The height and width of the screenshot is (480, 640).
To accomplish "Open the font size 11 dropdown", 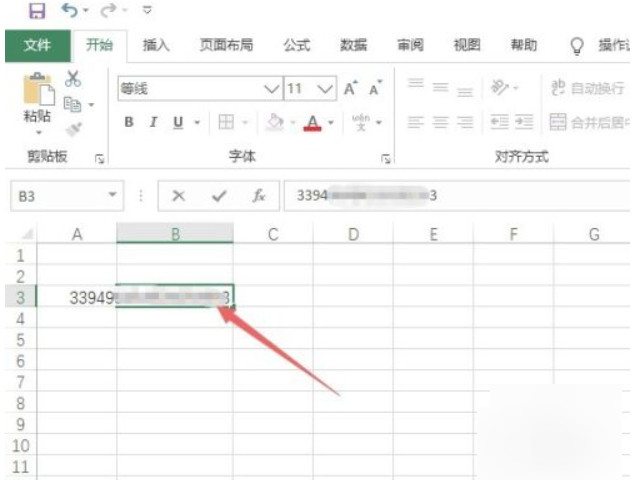I will 325,89.
